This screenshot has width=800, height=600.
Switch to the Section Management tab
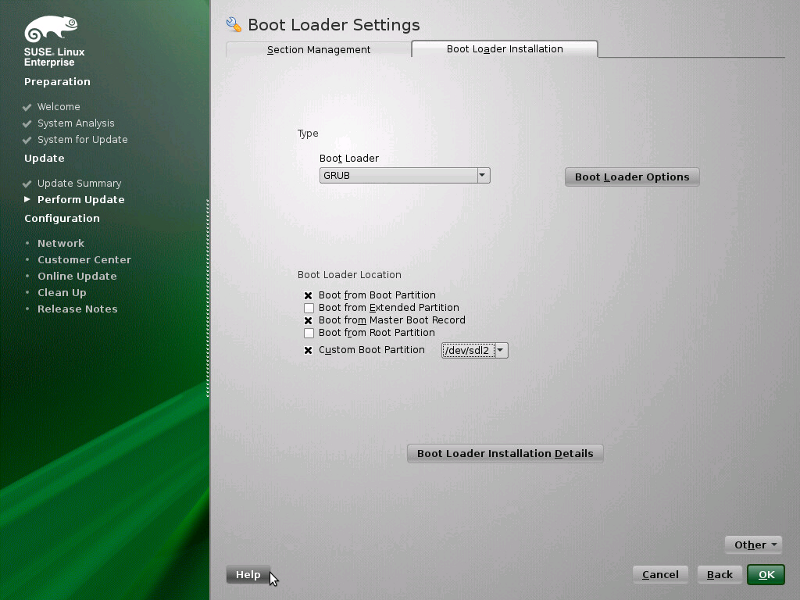click(x=318, y=50)
